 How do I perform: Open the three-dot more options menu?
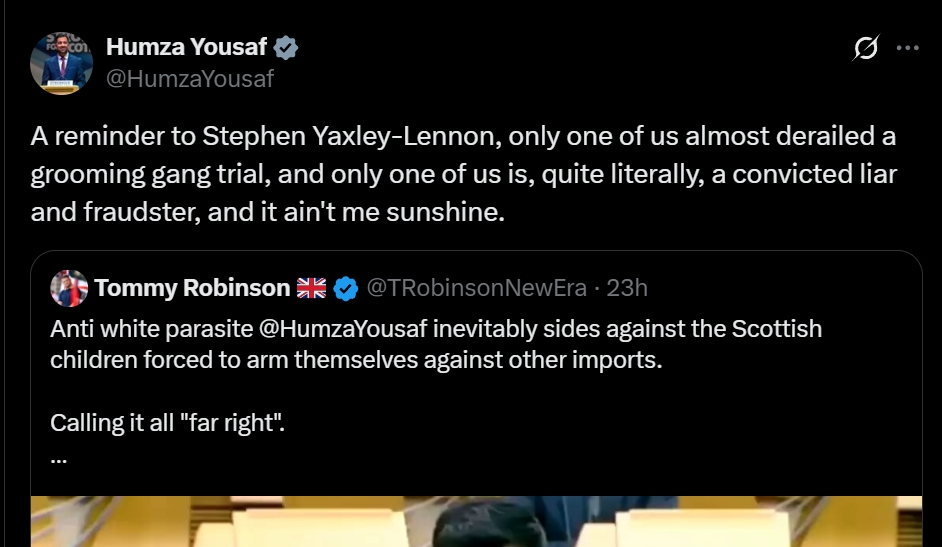point(907,48)
